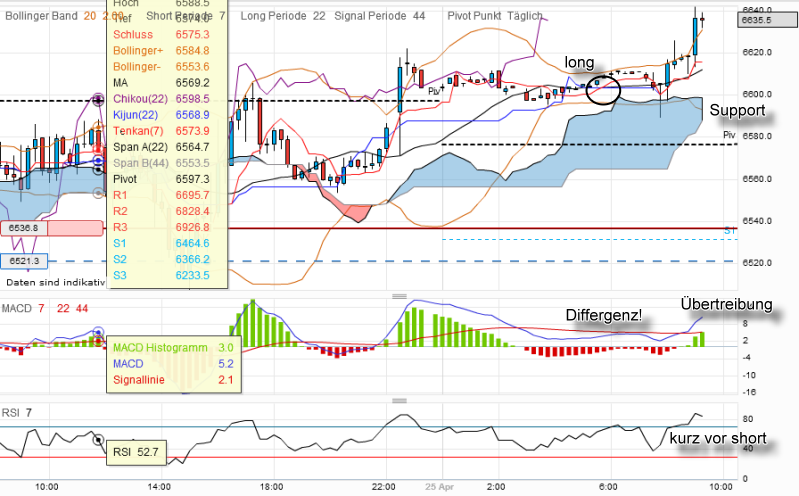799x496 pixels.
Task: Click the RSI axis value 80
Action: click(748, 419)
